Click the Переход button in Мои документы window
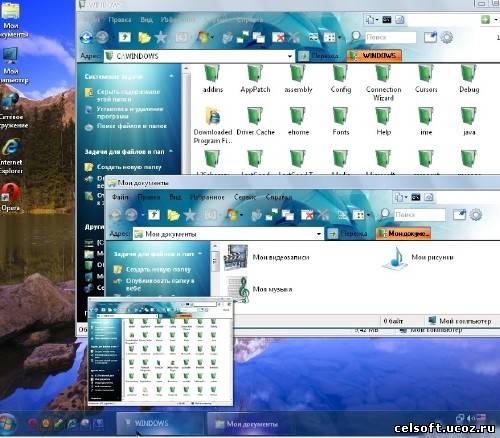 coord(348,234)
